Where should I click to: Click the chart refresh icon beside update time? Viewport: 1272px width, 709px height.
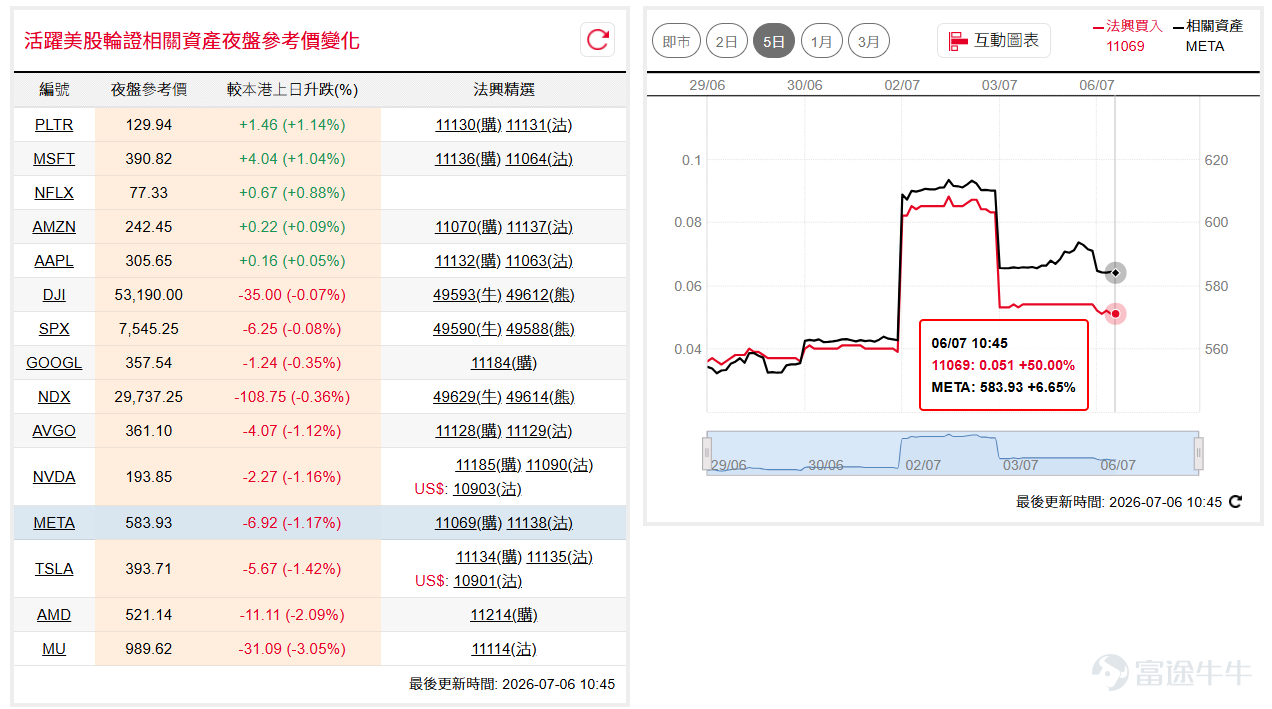1235,502
